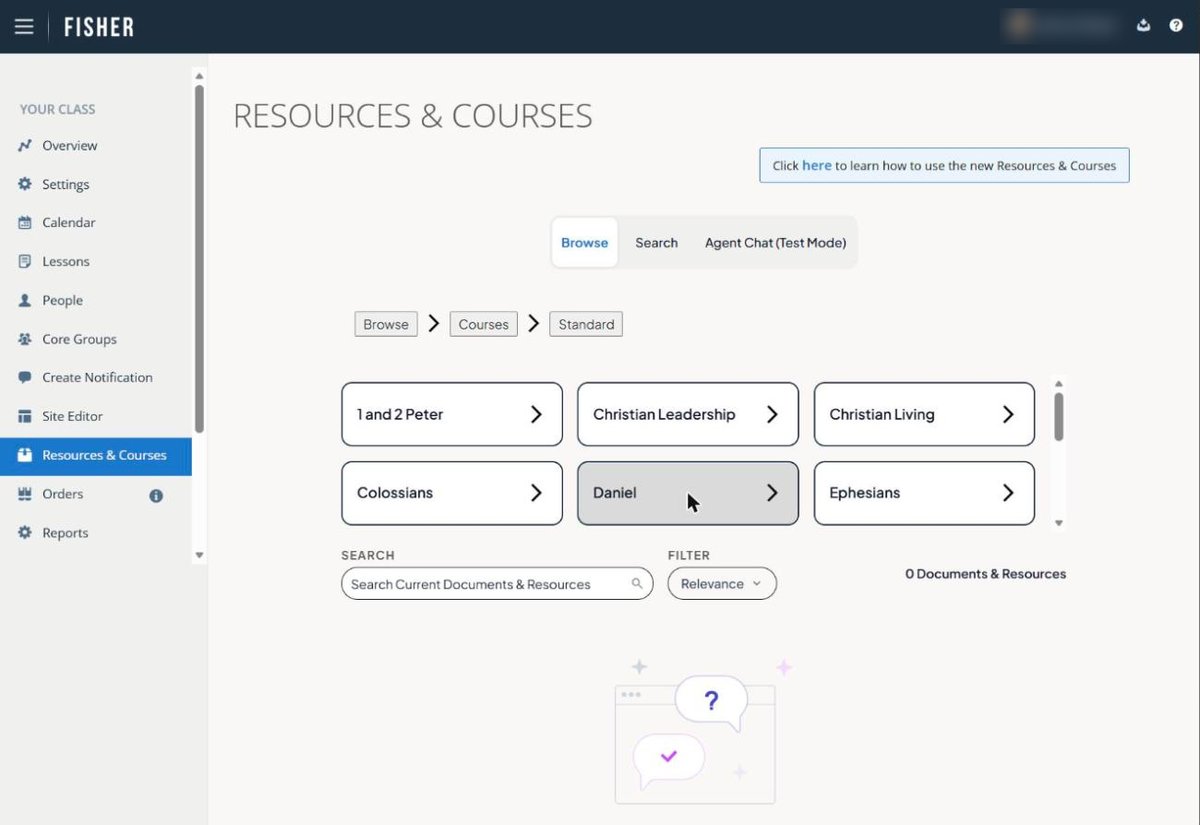Open the Christian Living course card
Viewport: 1200px width, 825px height.
(924, 414)
